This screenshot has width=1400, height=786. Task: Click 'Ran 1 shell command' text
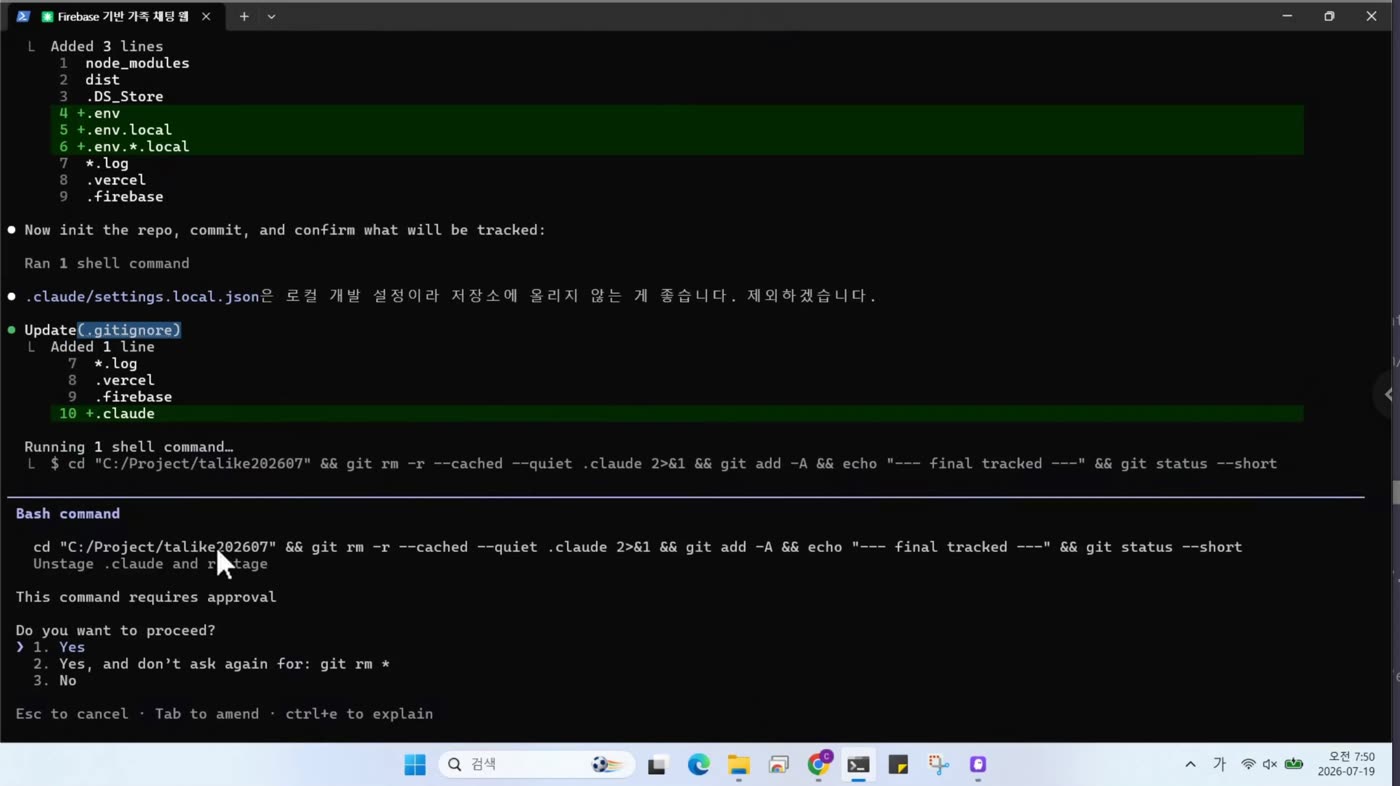107,264
